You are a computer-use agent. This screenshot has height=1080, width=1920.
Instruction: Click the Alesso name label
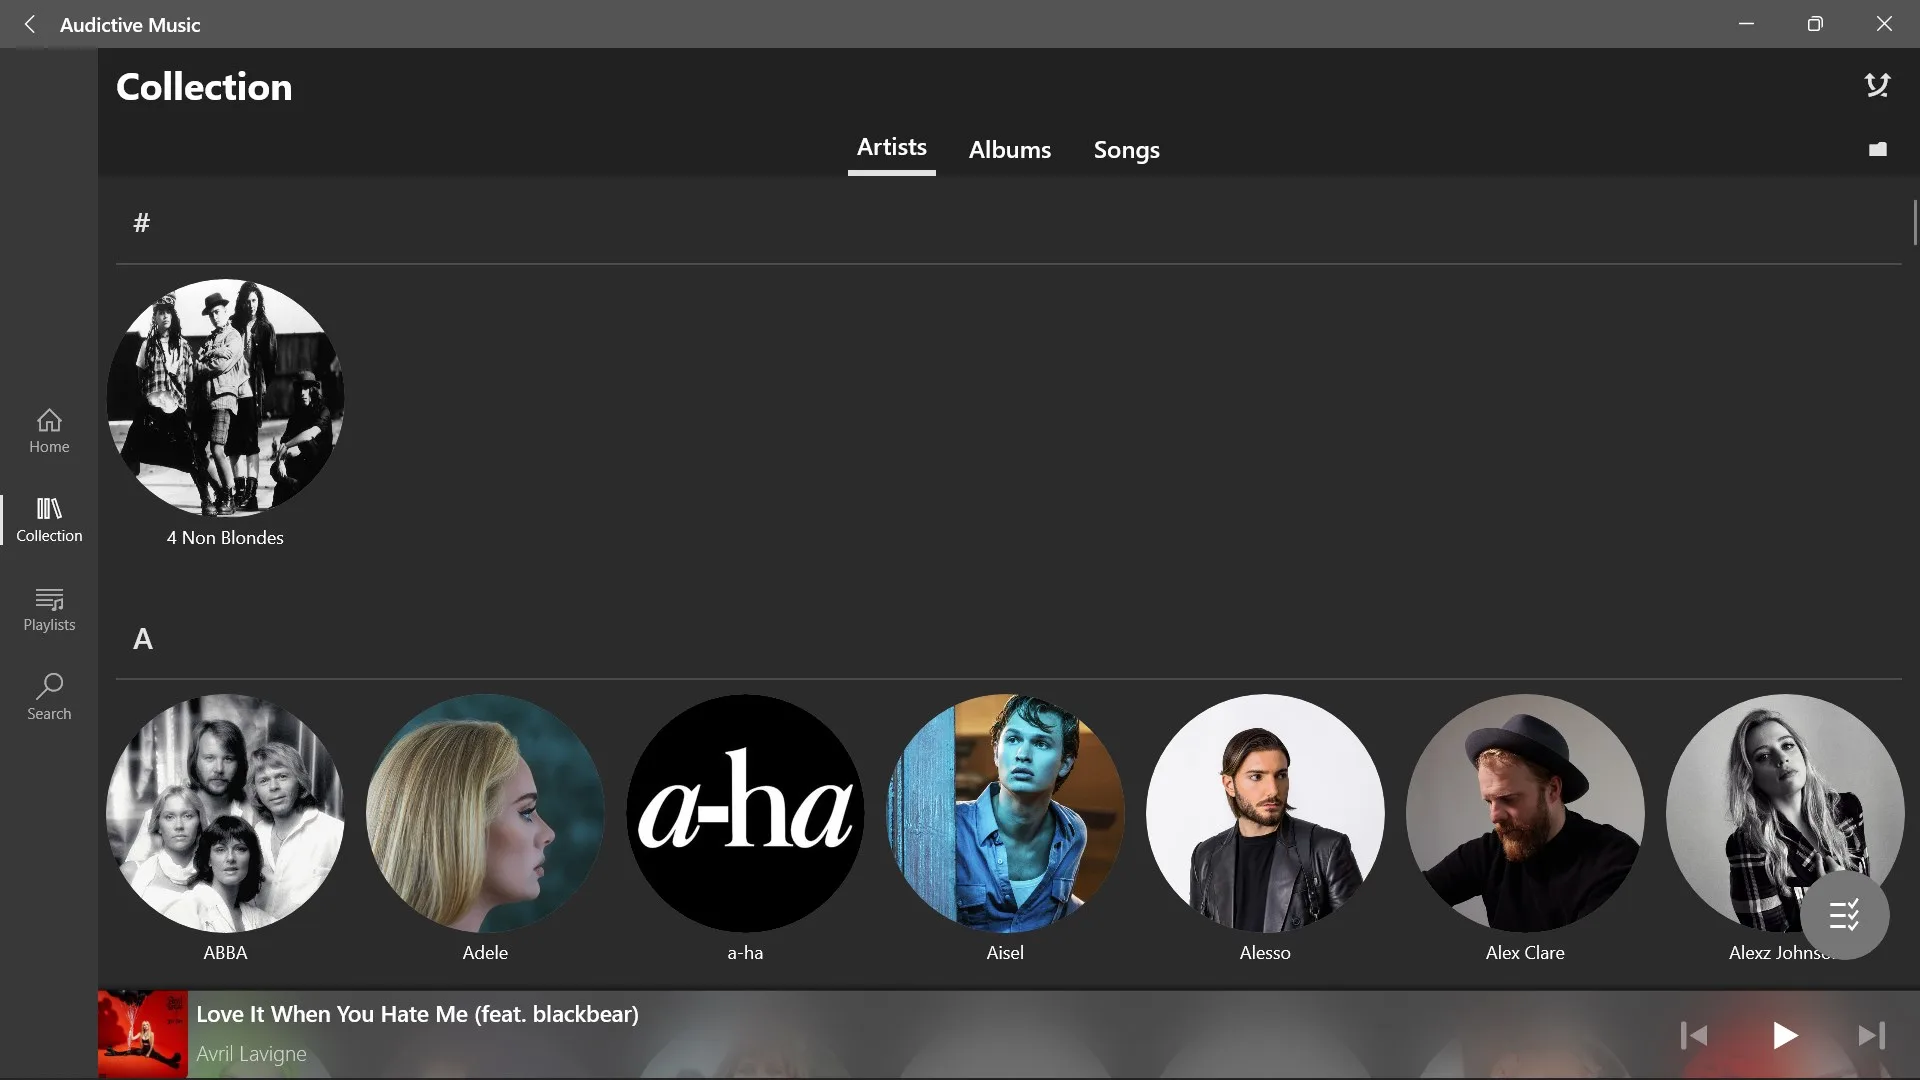[1265, 953]
